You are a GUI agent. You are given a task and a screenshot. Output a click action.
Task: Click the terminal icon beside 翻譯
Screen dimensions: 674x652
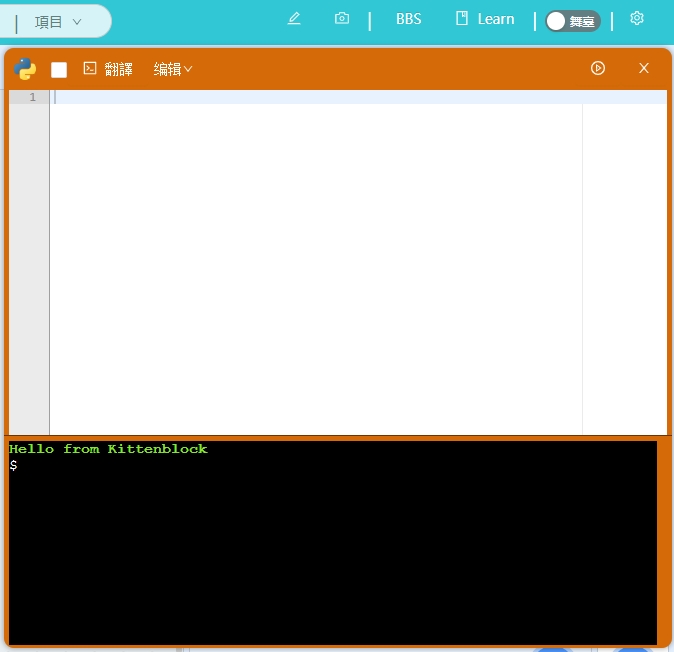tap(90, 69)
